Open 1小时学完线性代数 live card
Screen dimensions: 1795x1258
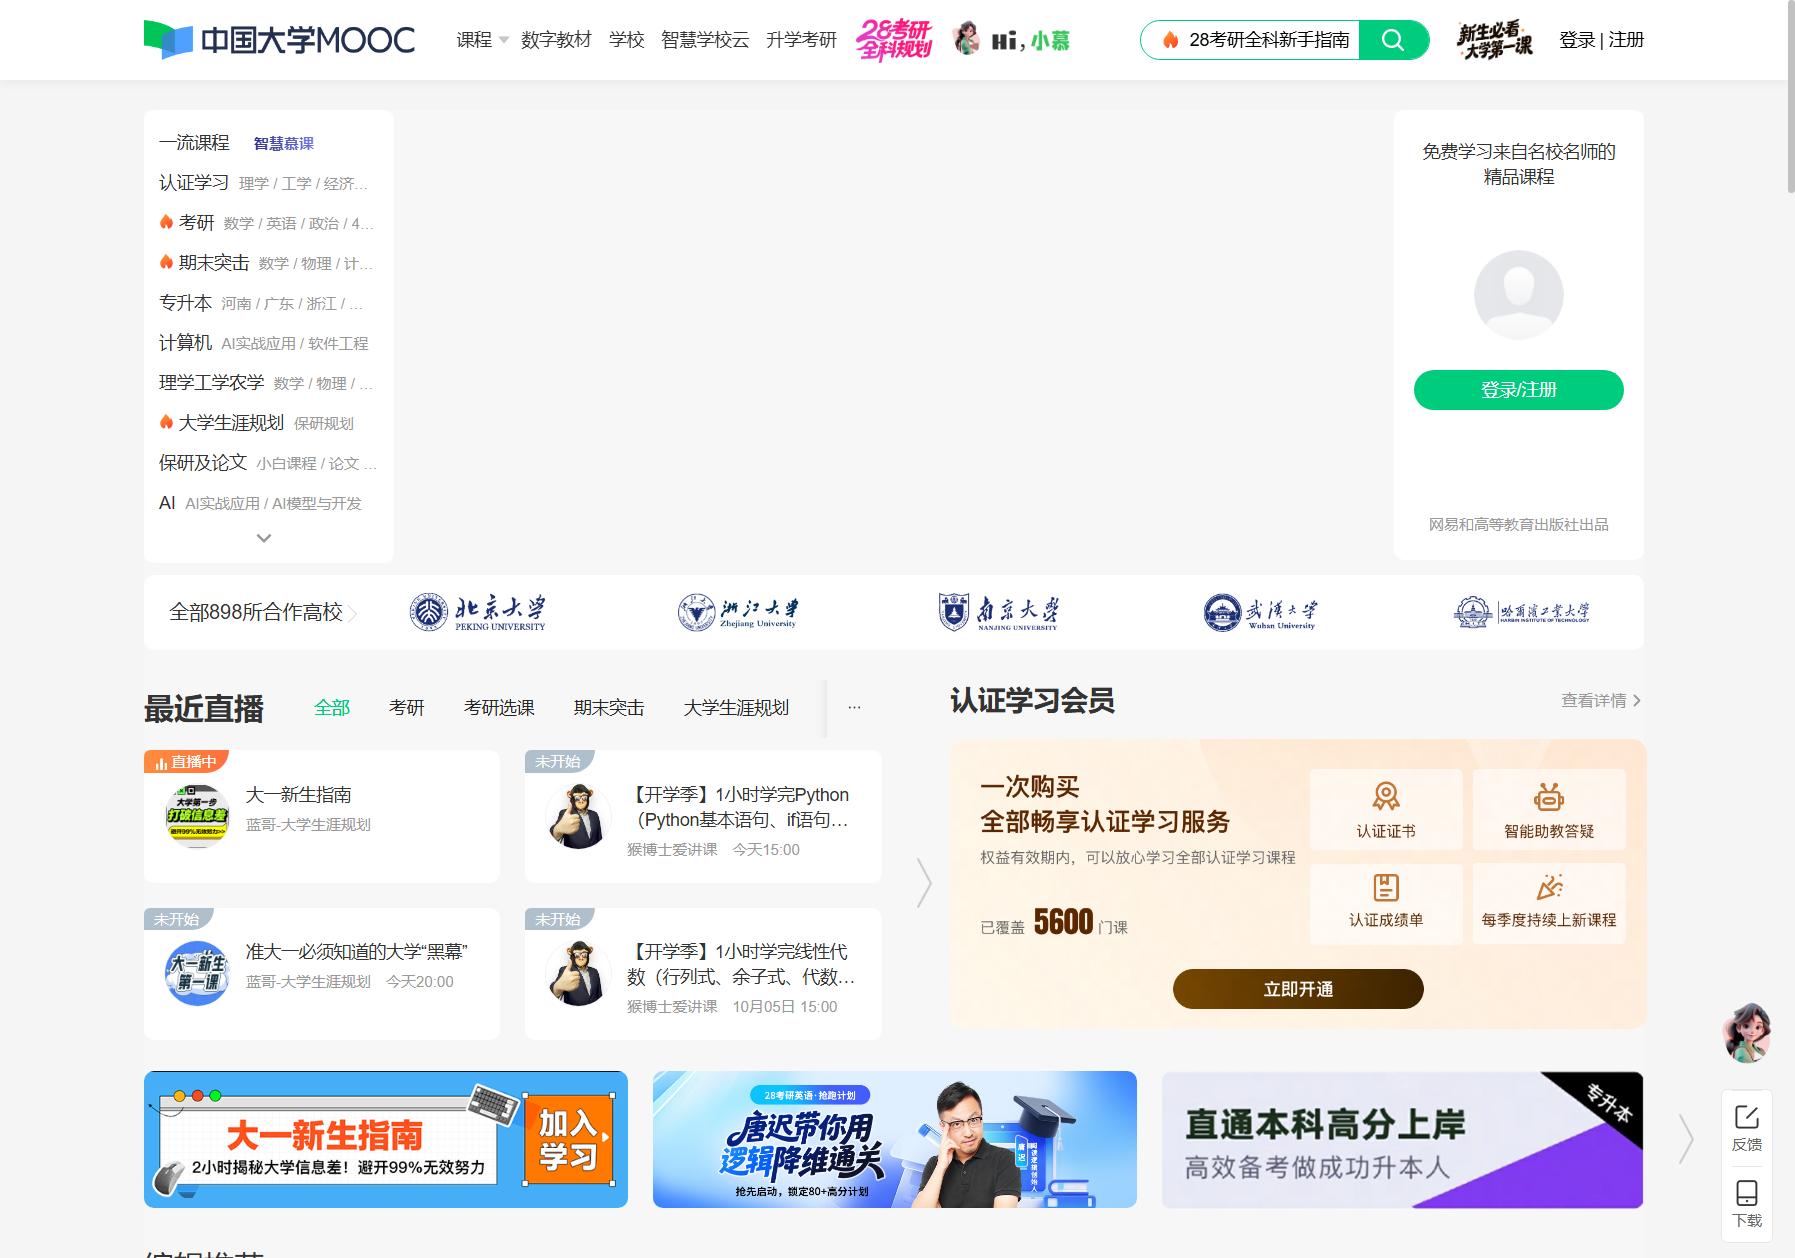(x=703, y=974)
